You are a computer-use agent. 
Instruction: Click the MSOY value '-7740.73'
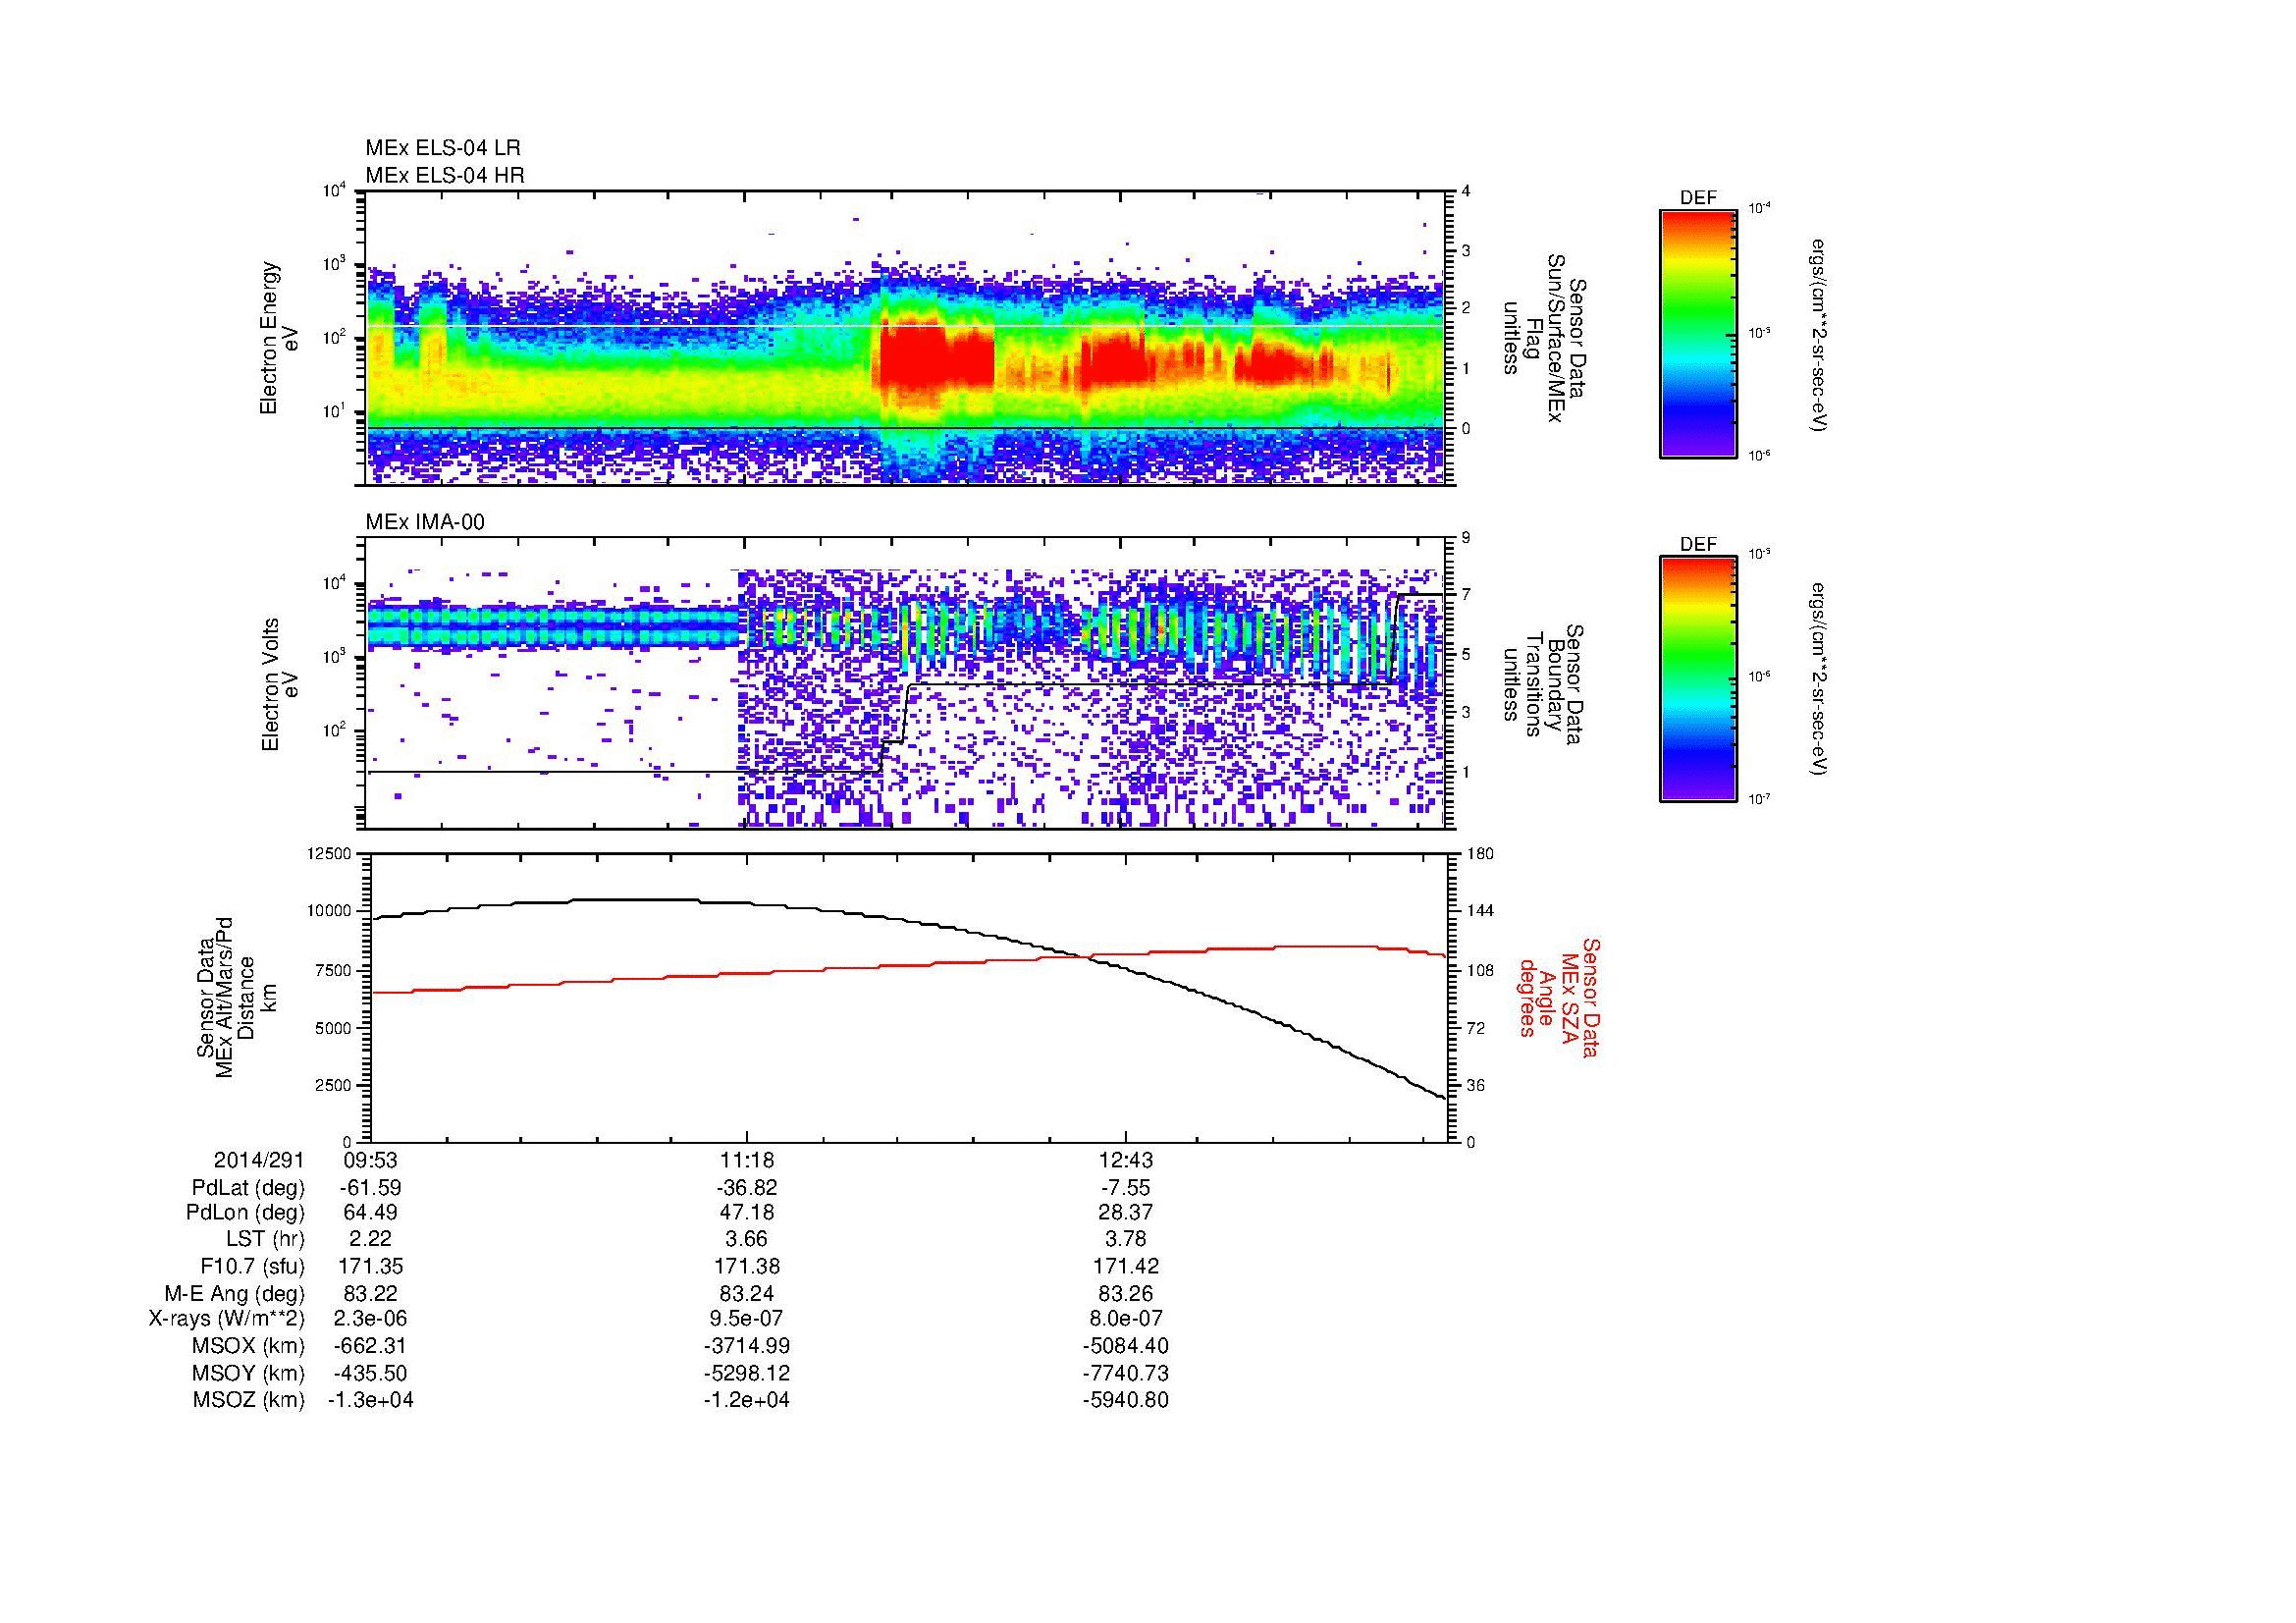1126,1373
